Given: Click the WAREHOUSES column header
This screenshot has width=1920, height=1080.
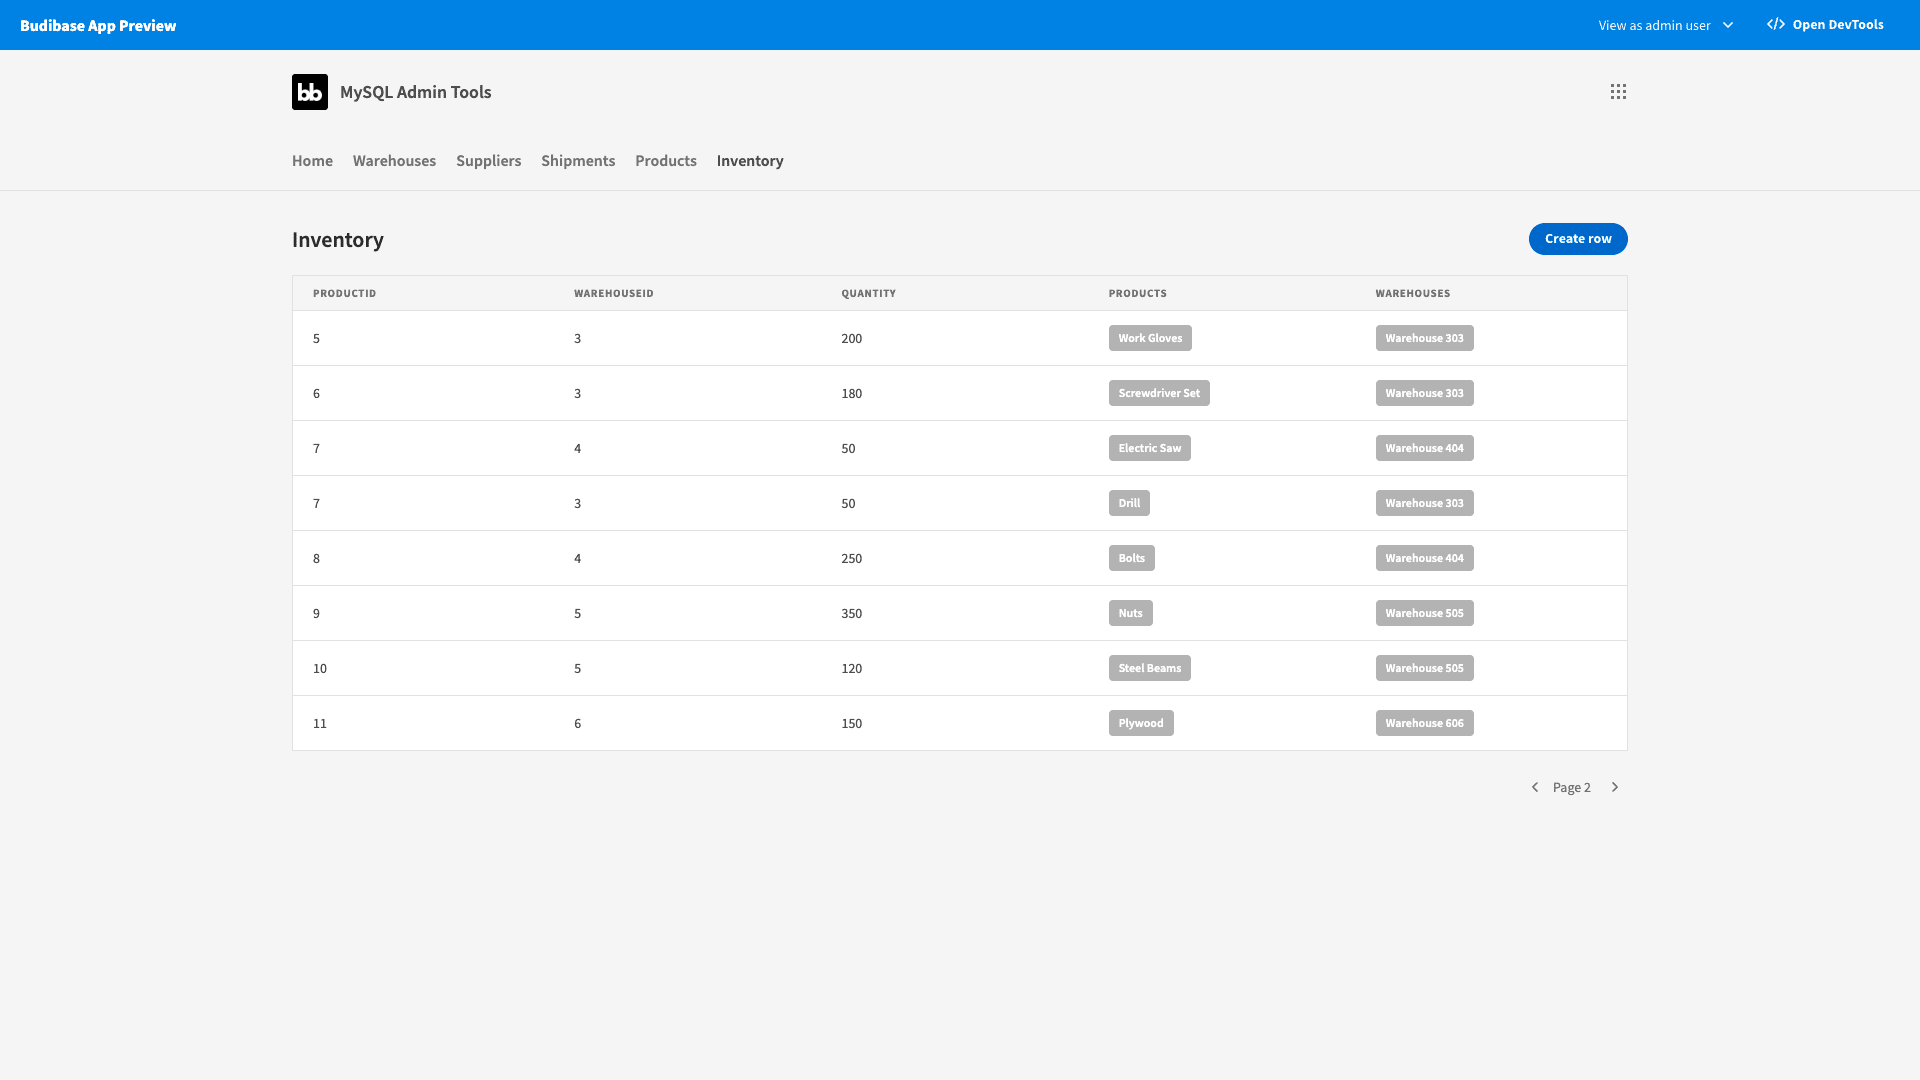Looking at the screenshot, I should point(1413,294).
